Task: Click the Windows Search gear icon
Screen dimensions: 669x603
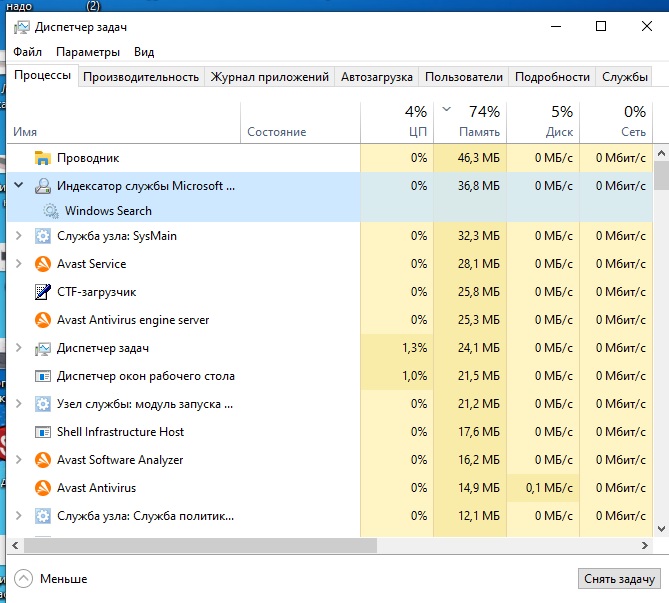Action: pos(51,211)
